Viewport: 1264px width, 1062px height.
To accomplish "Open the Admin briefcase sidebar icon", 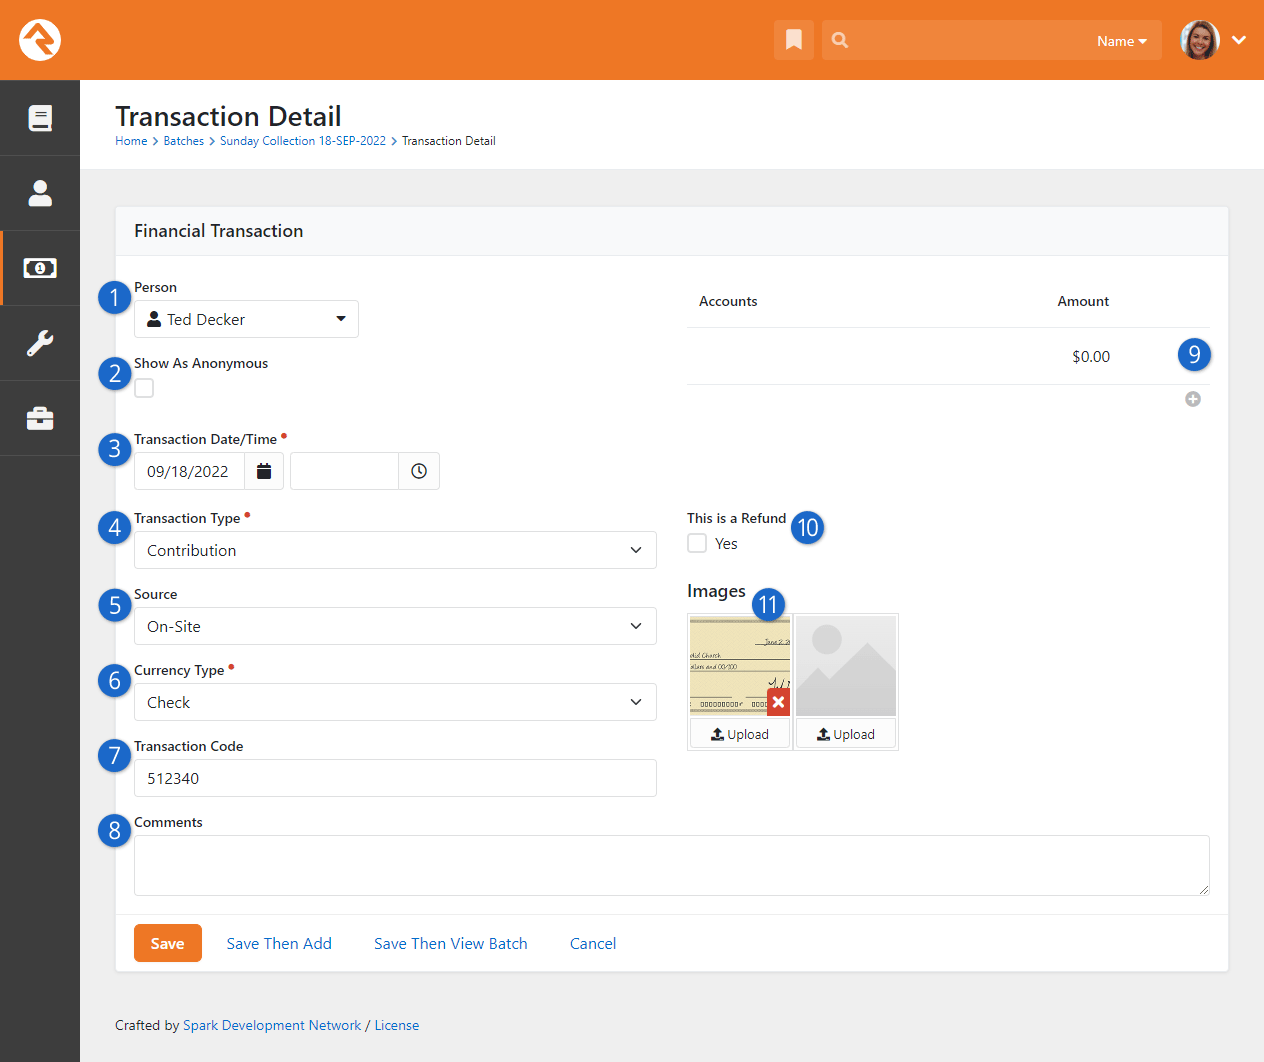I will [x=40, y=418].
